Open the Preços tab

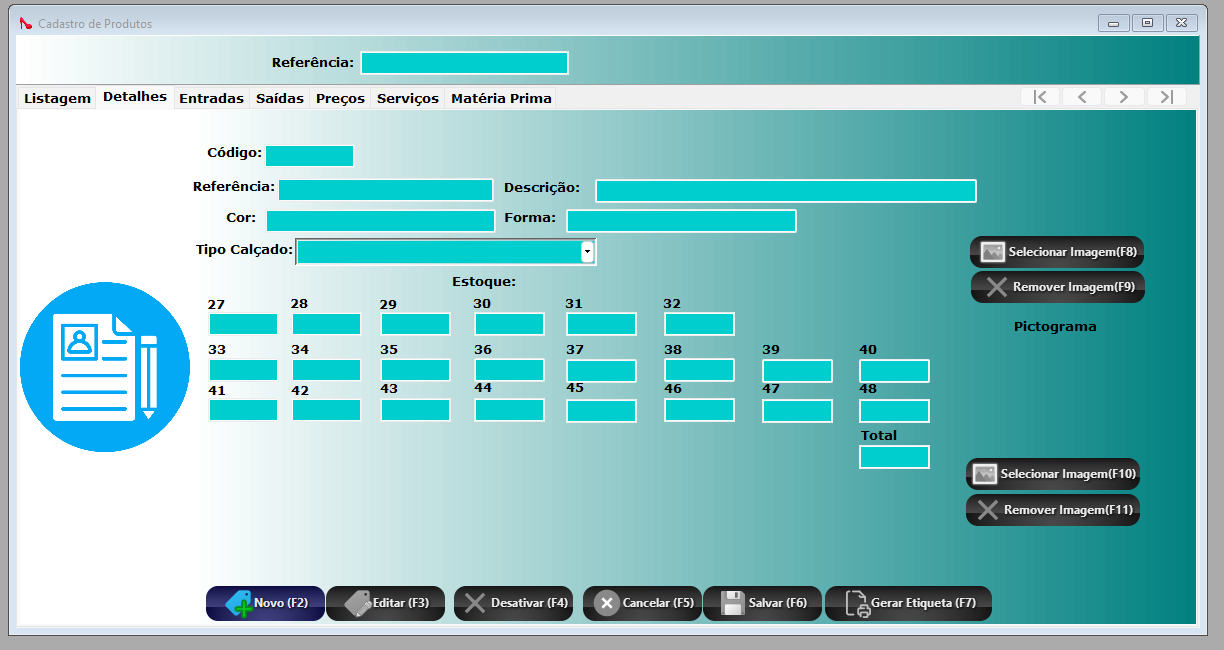click(340, 98)
